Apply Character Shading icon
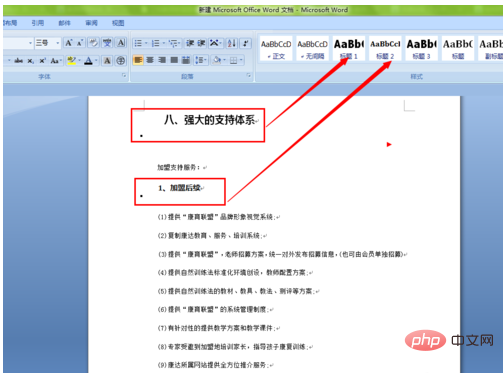 [107, 61]
